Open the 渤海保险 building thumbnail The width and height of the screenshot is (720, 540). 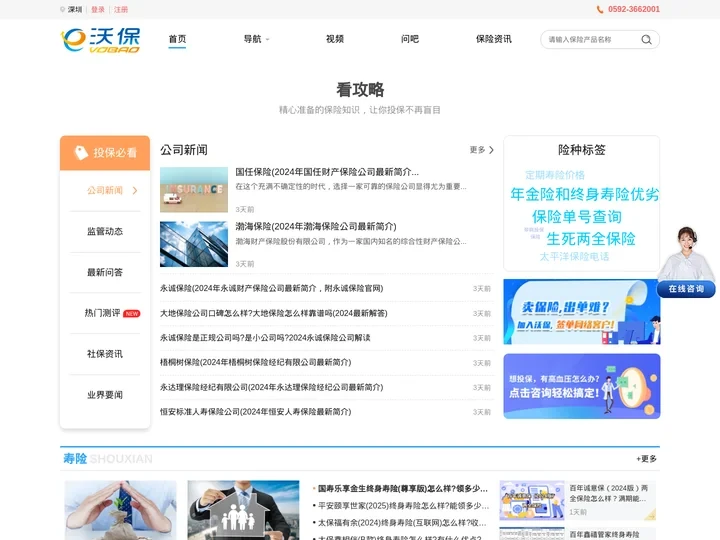coord(194,244)
